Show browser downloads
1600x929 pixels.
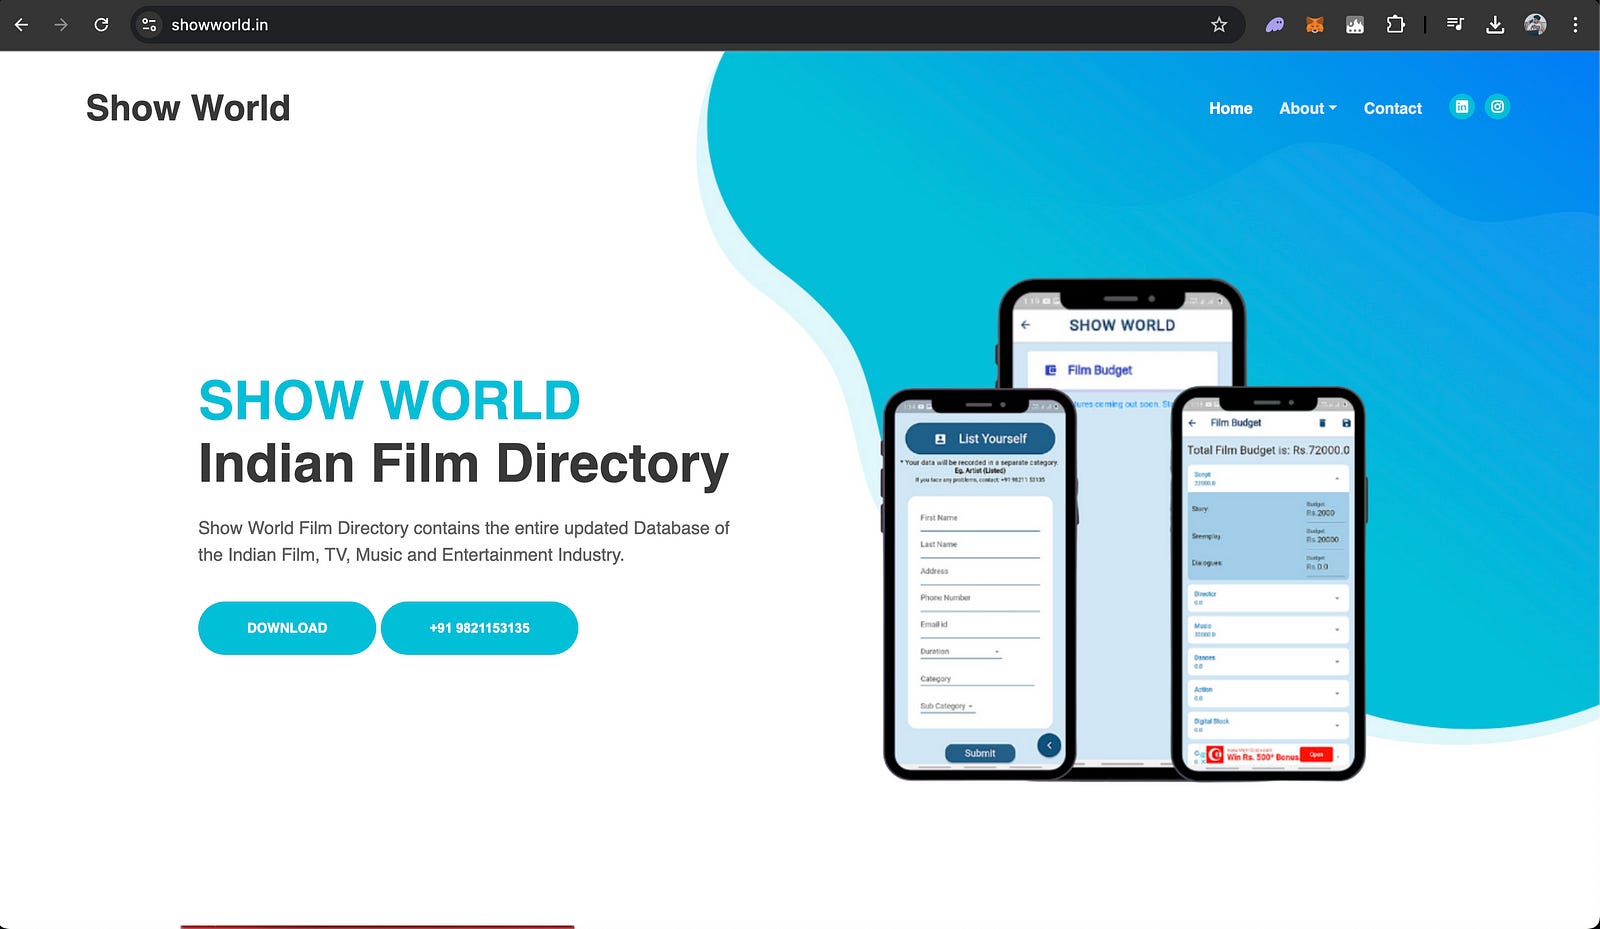pos(1495,25)
